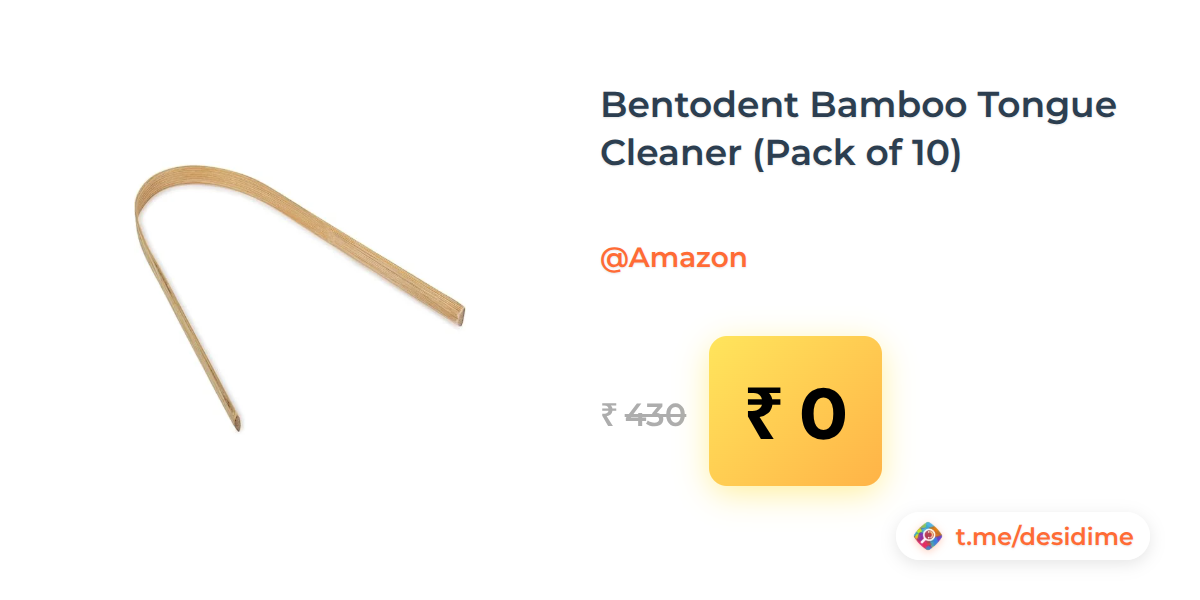Click the (Pack of 10) text

pos(856,156)
